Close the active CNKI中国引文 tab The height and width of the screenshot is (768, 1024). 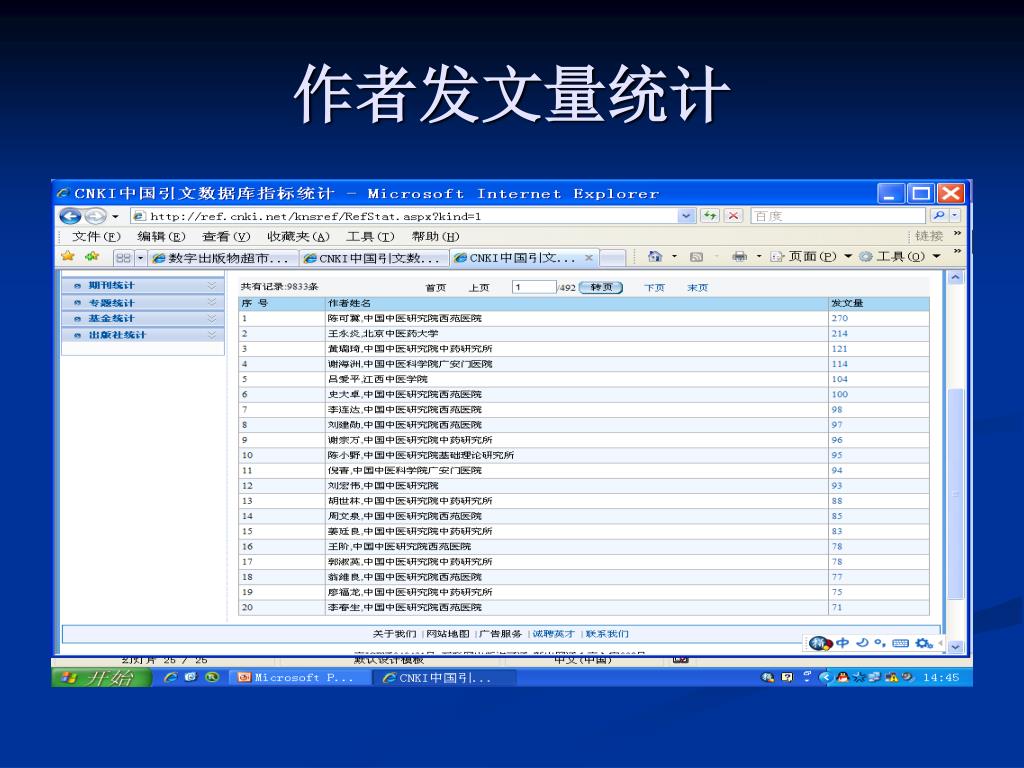[588, 258]
